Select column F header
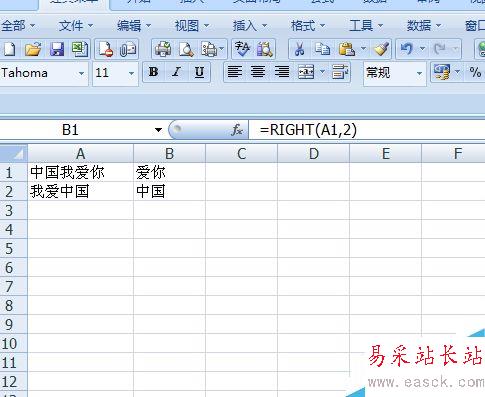This screenshot has width=485, height=397. point(453,154)
